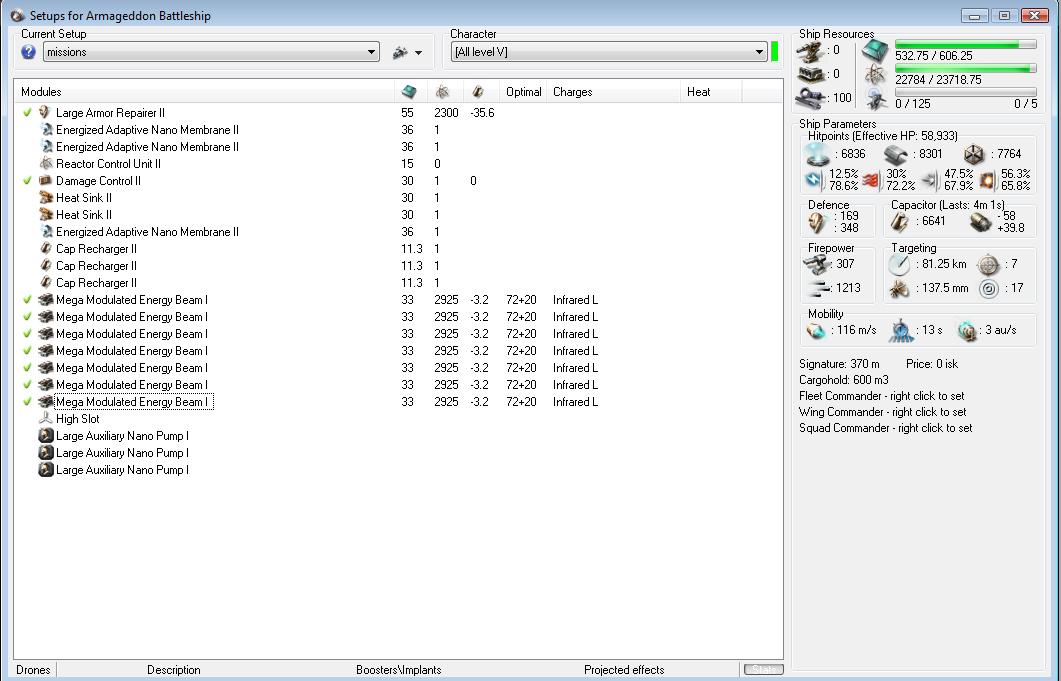
Task: Click the shield hitpoints icon showing 6836
Action: [818, 154]
